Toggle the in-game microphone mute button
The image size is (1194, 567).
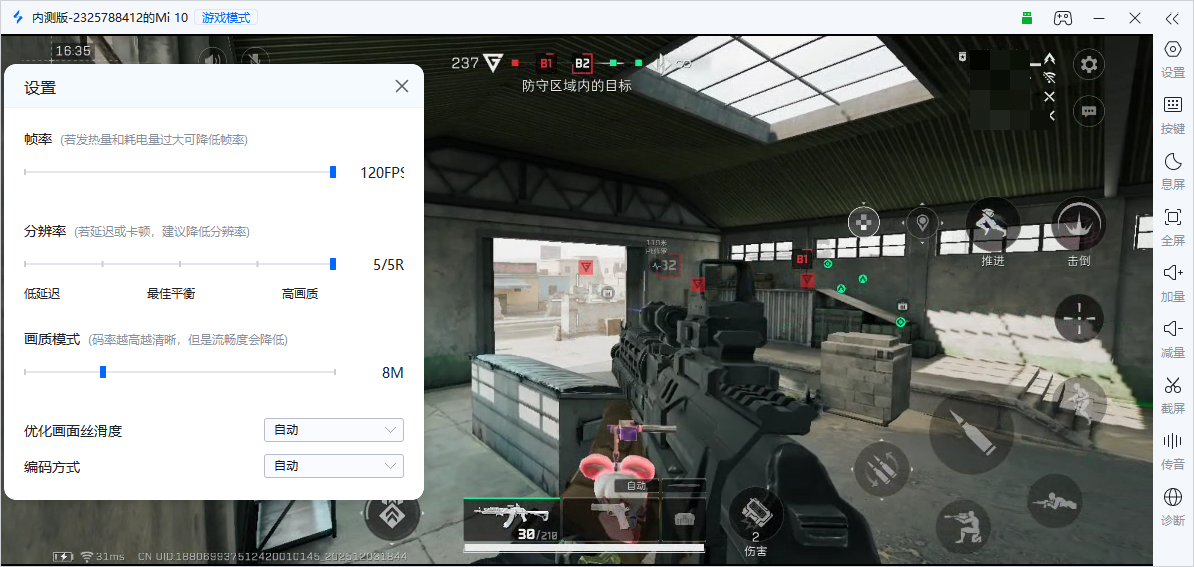pyautogui.click(x=255, y=60)
